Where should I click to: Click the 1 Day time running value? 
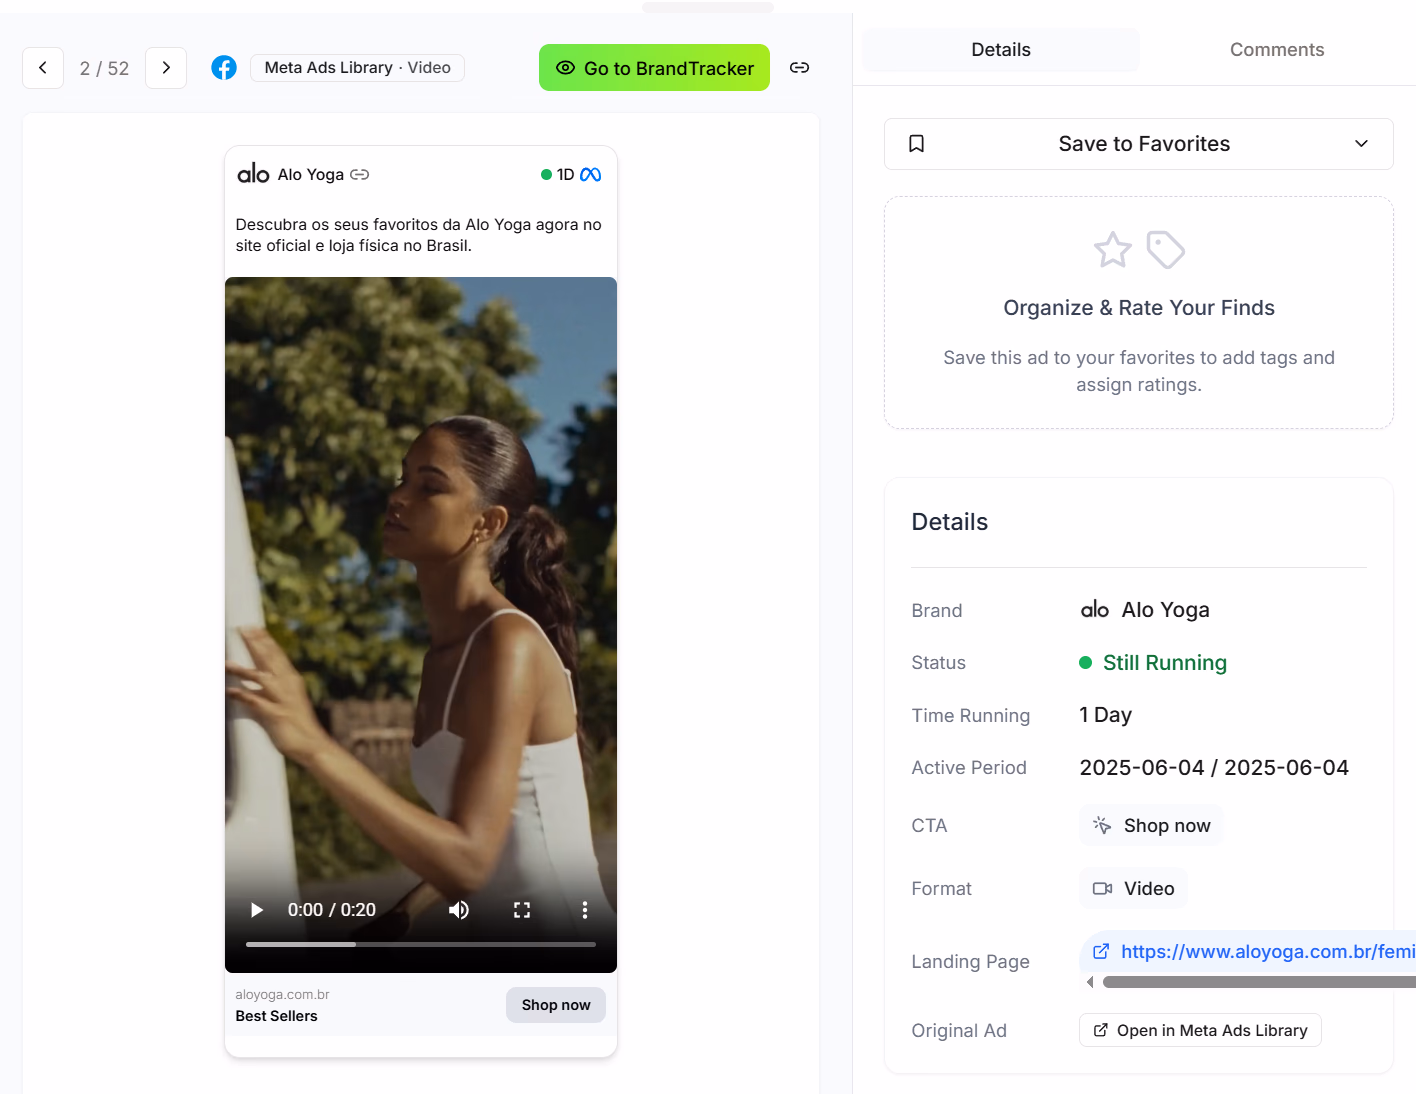point(1105,715)
